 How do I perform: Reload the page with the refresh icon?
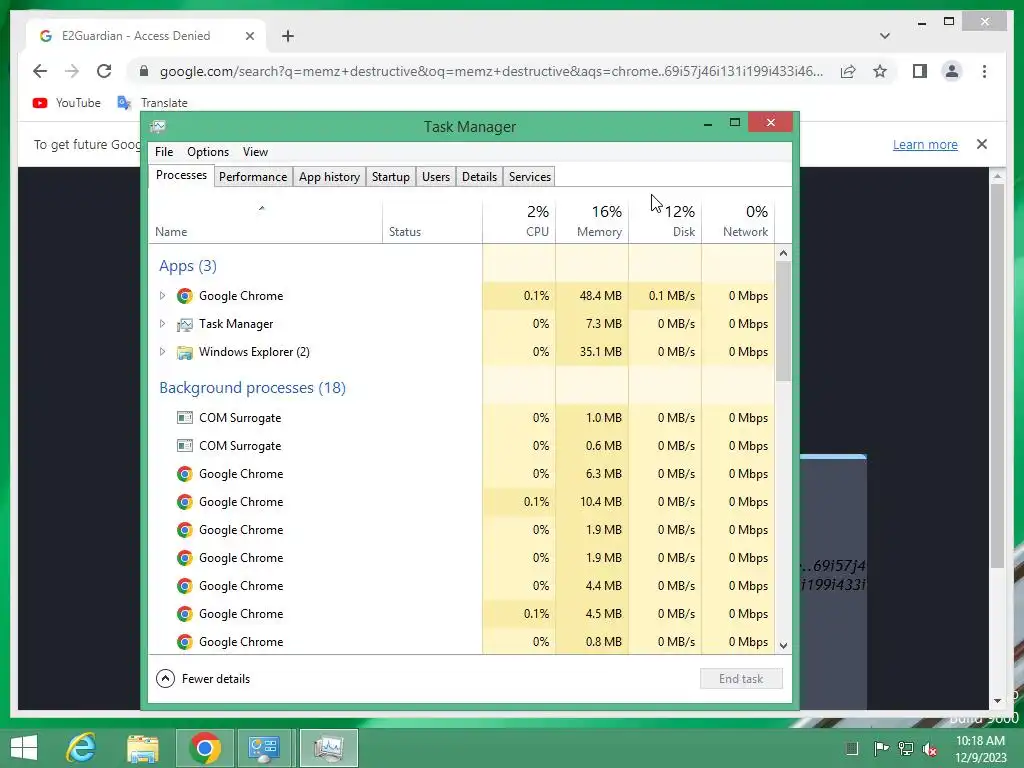[x=104, y=71]
